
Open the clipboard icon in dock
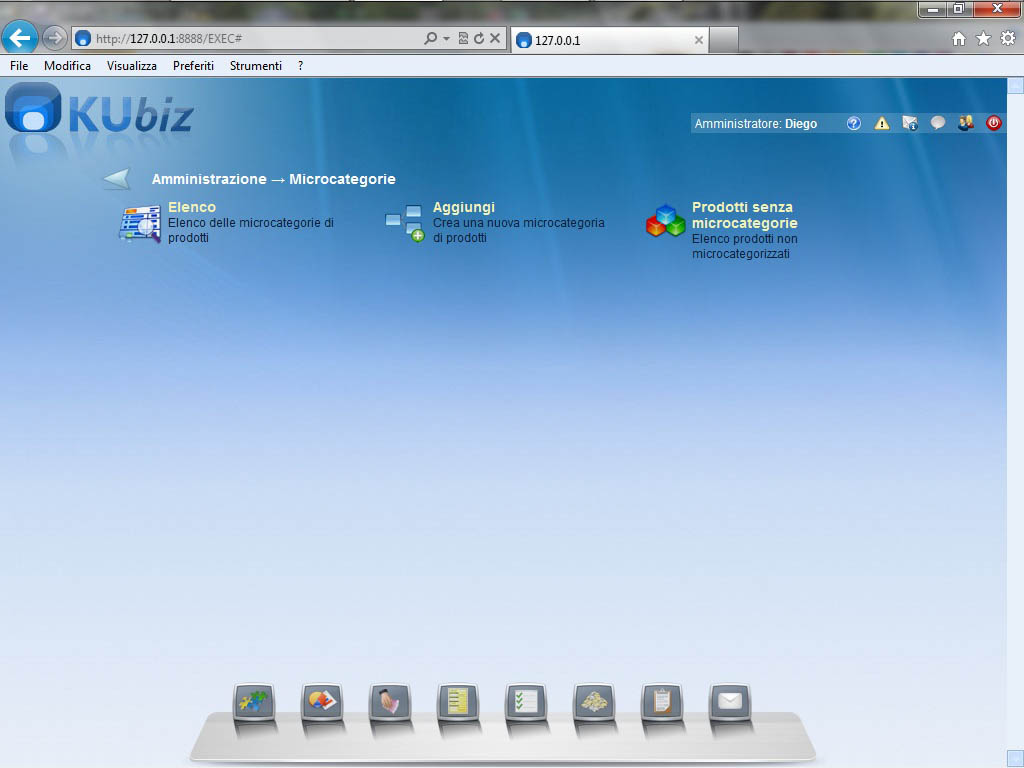[662, 702]
